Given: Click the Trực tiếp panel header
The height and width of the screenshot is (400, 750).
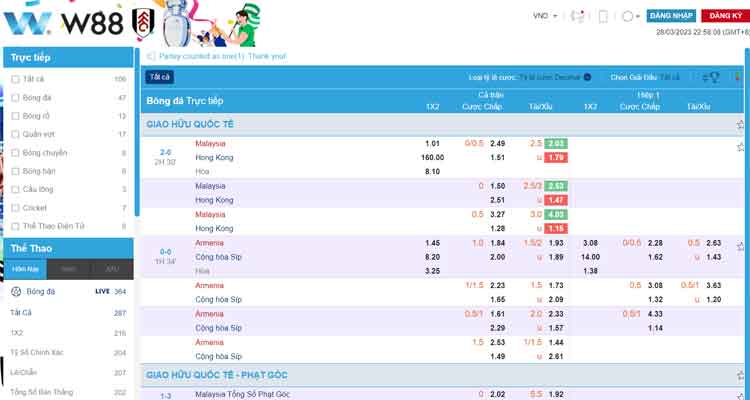Looking at the screenshot, I should tap(68, 57).
